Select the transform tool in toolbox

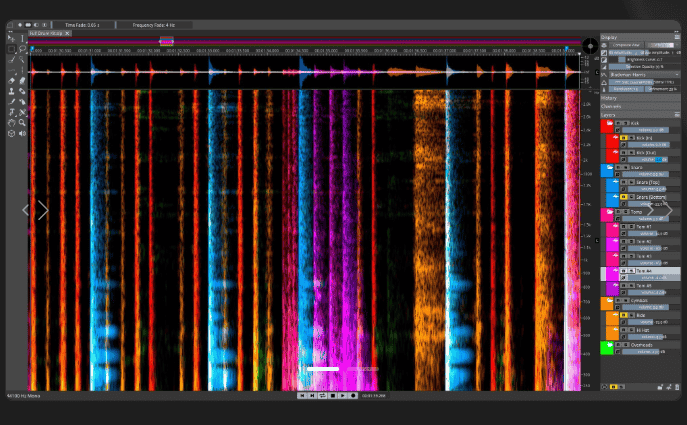12,112
